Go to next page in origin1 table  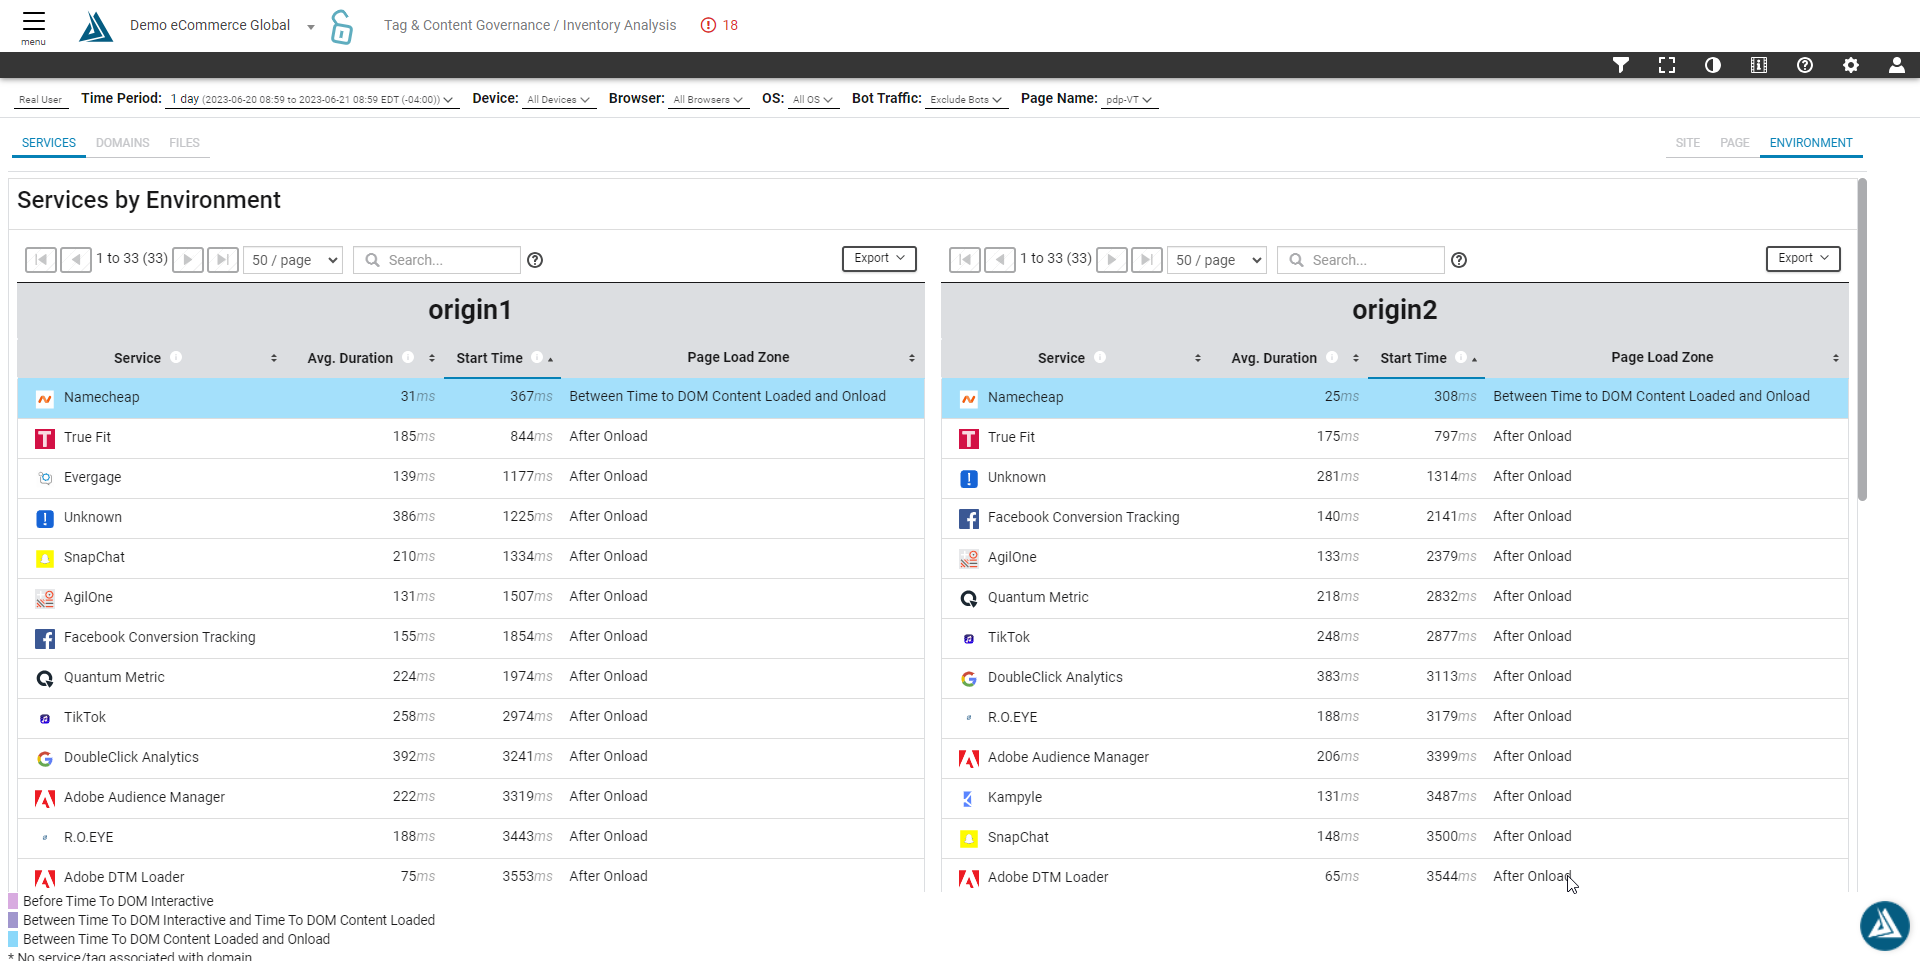(x=188, y=260)
